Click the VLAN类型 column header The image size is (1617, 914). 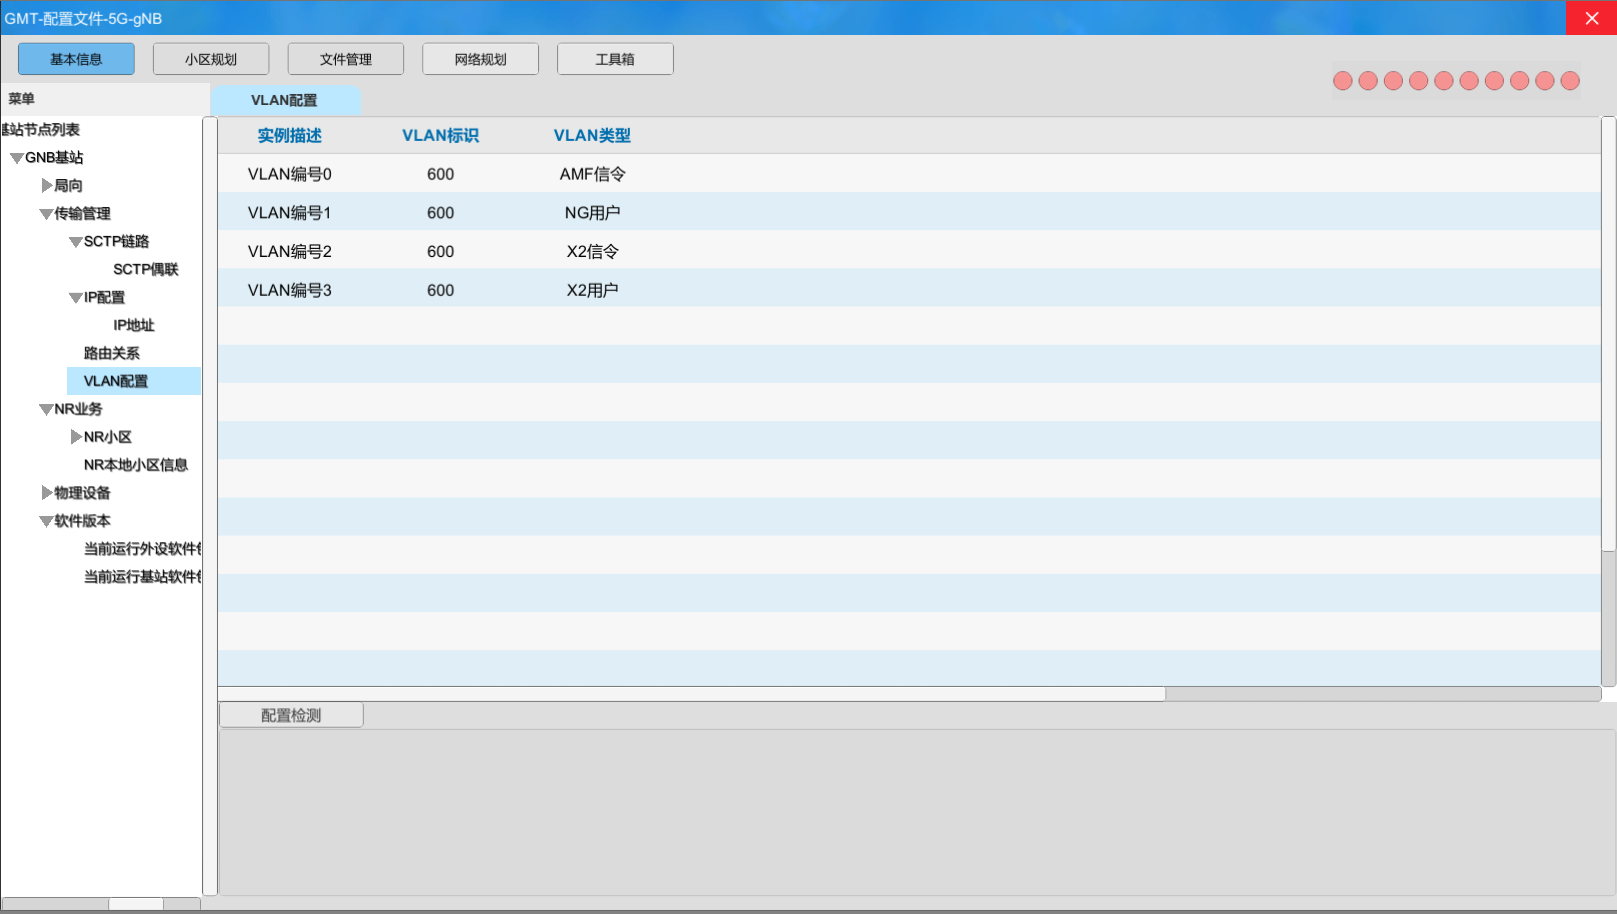593,135
